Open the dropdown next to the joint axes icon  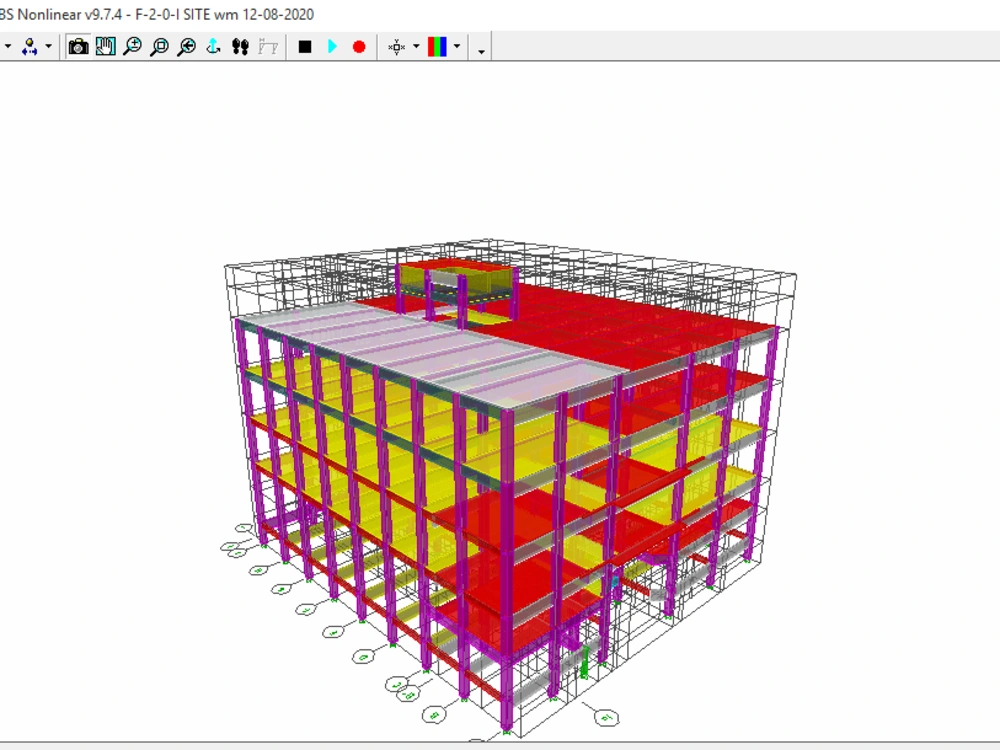(418, 46)
